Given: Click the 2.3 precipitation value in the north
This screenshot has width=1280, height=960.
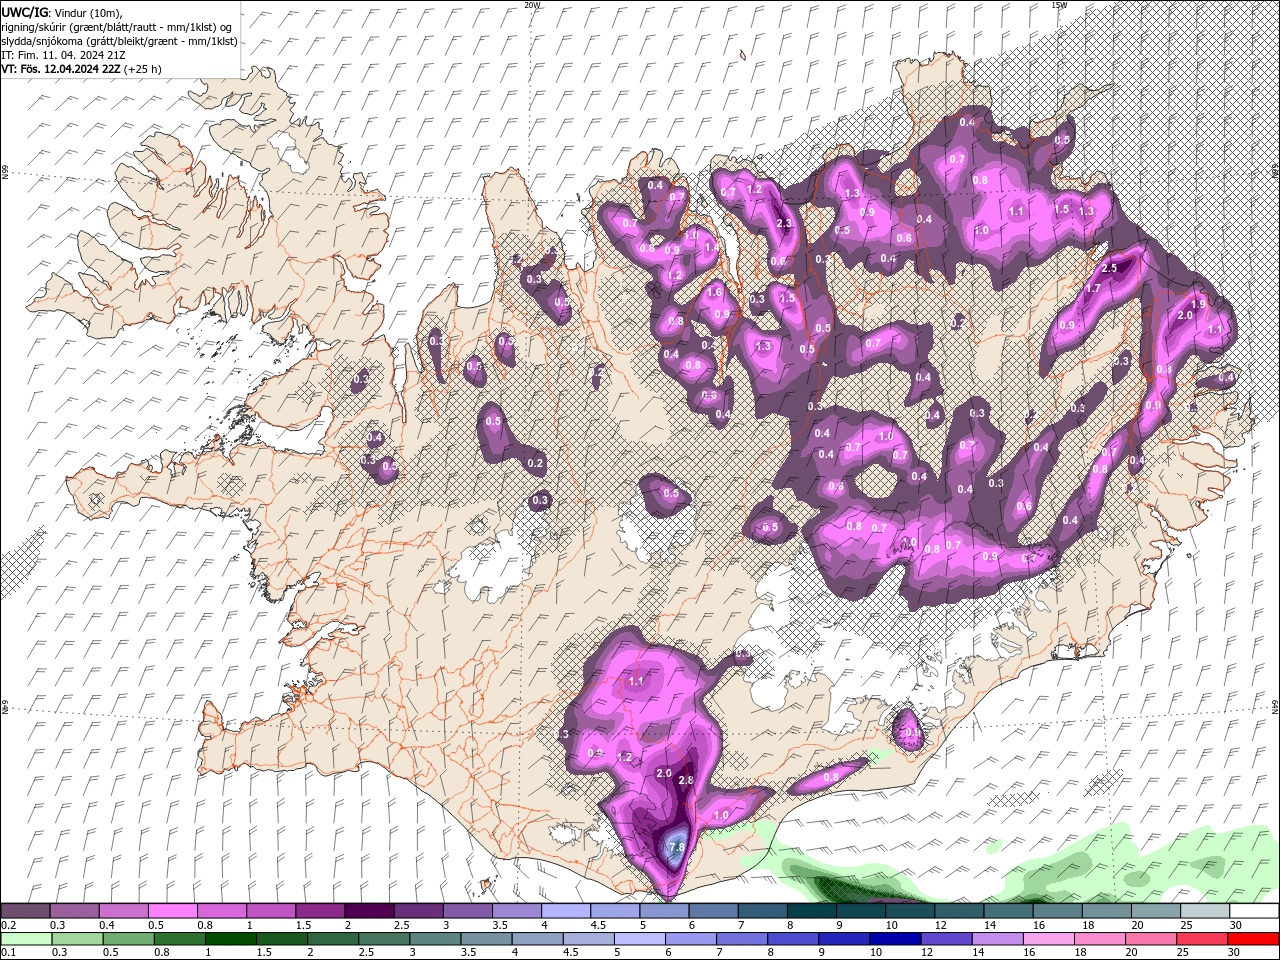Looking at the screenshot, I should (x=784, y=224).
